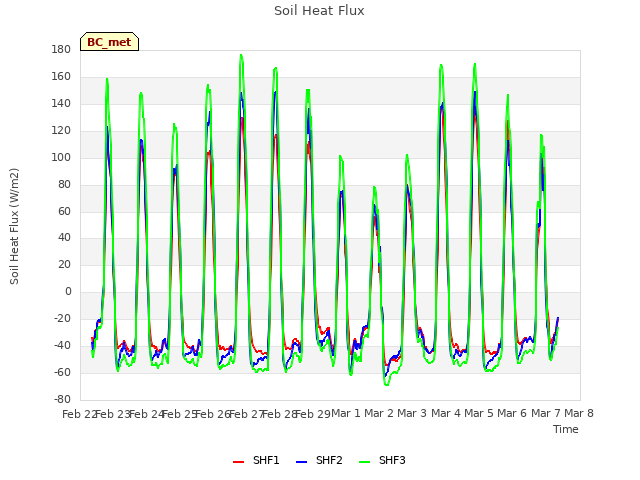Toggle the SHF2 legend entry
The image size is (640, 480).
(319, 460)
